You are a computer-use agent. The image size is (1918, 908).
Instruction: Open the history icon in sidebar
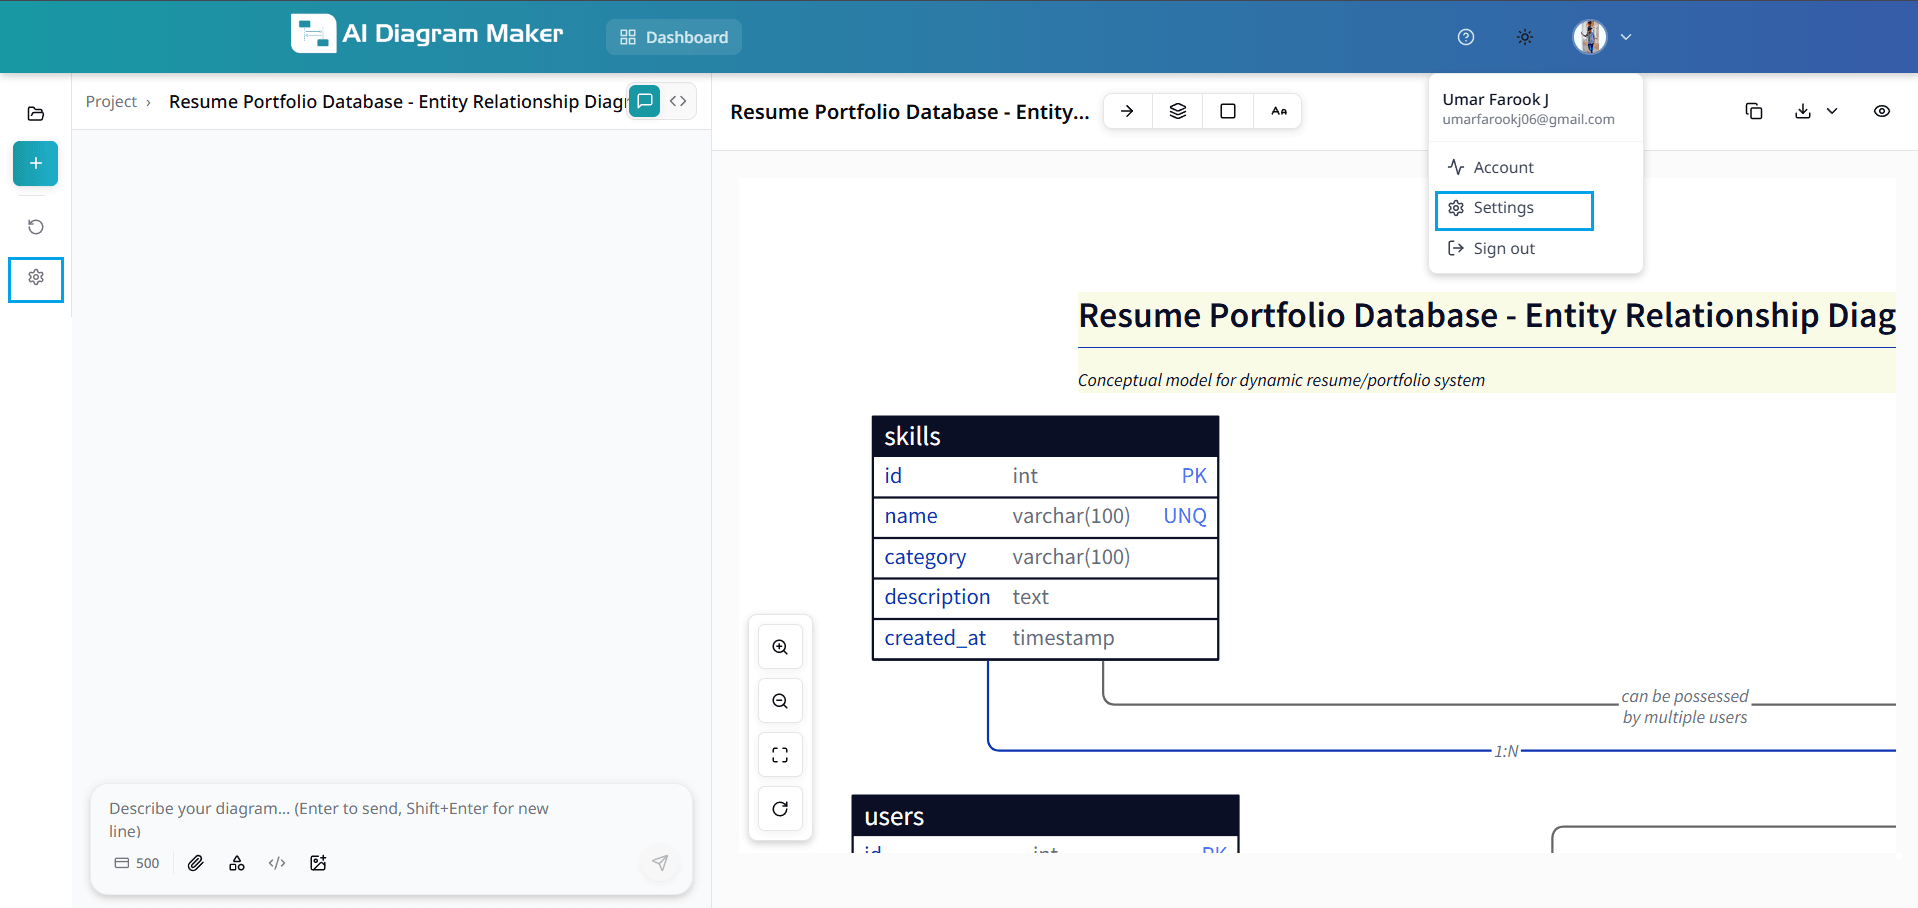point(35,227)
